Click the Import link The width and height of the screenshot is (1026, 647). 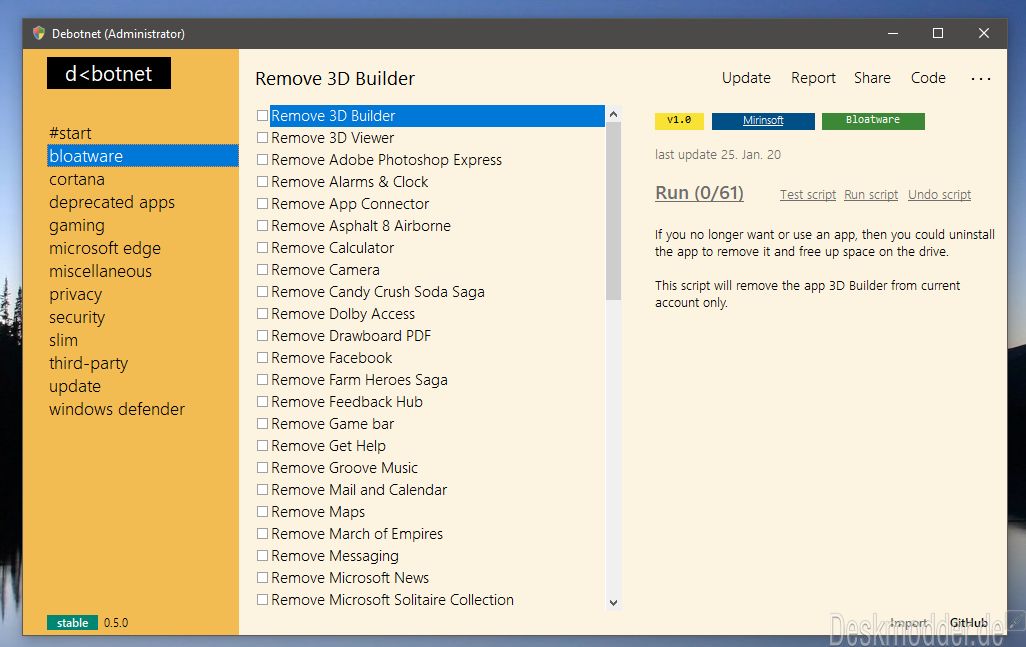(x=909, y=623)
